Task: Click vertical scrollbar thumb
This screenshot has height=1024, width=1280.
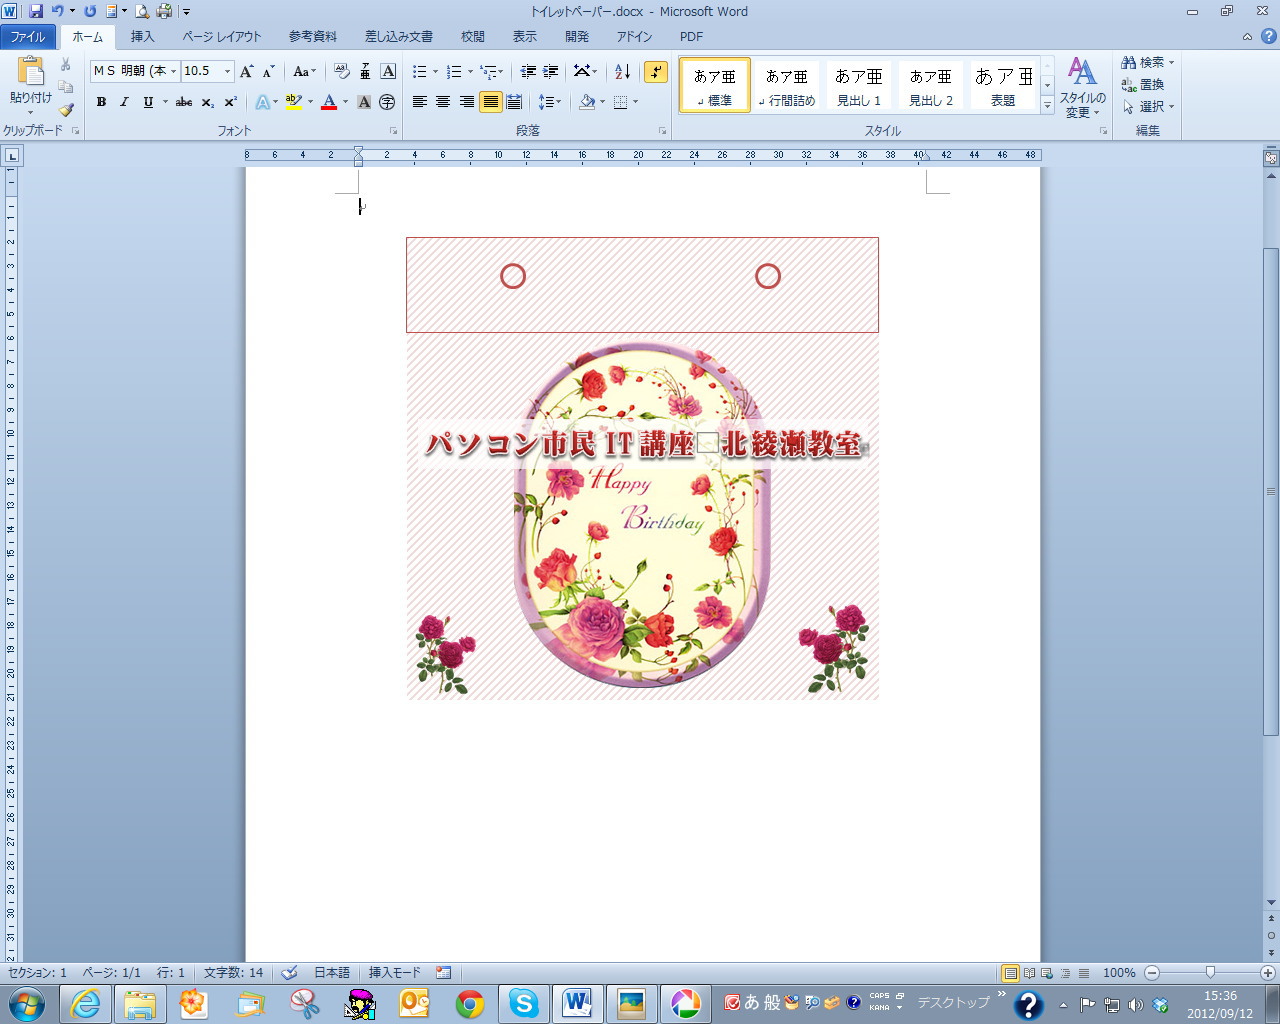Action: tap(1271, 490)
